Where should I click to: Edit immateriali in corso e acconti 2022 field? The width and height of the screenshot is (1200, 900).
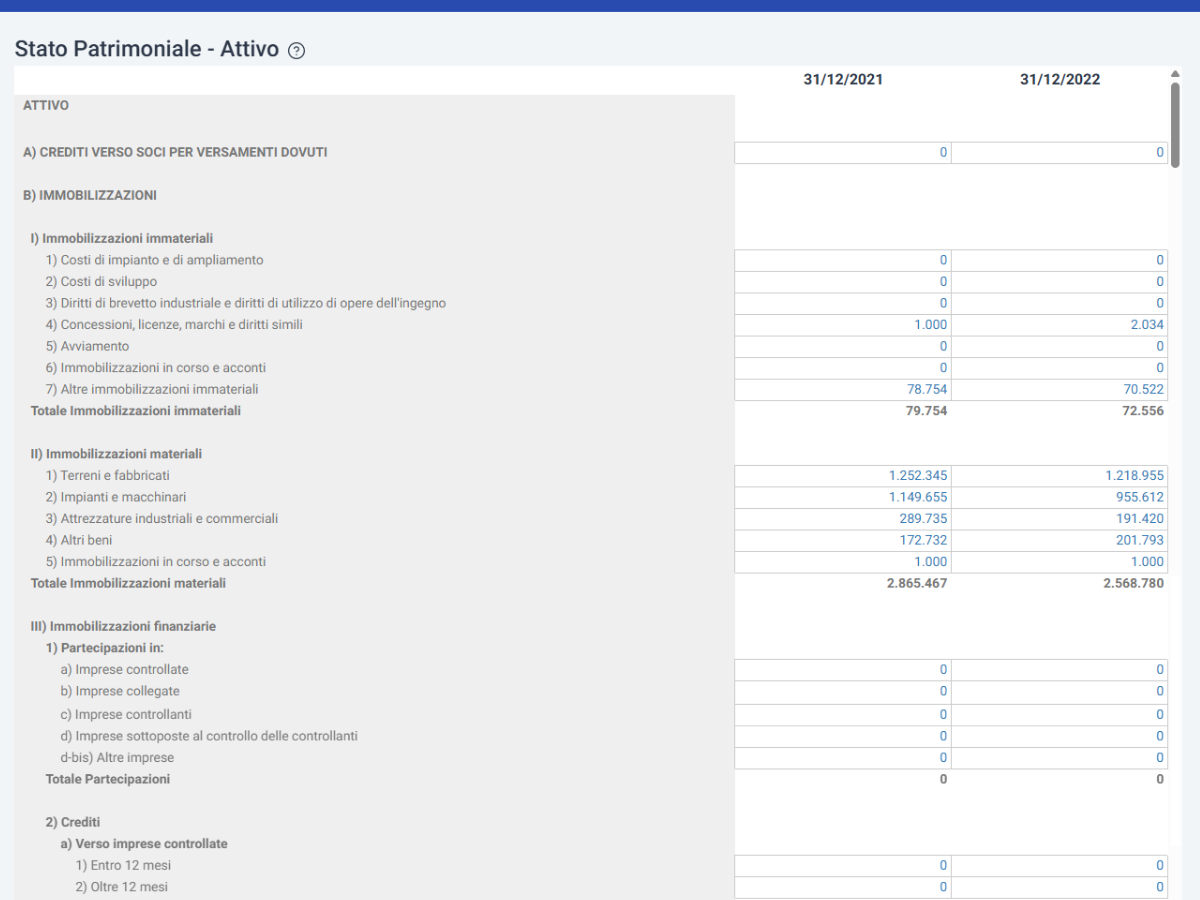click(1059, 368)
